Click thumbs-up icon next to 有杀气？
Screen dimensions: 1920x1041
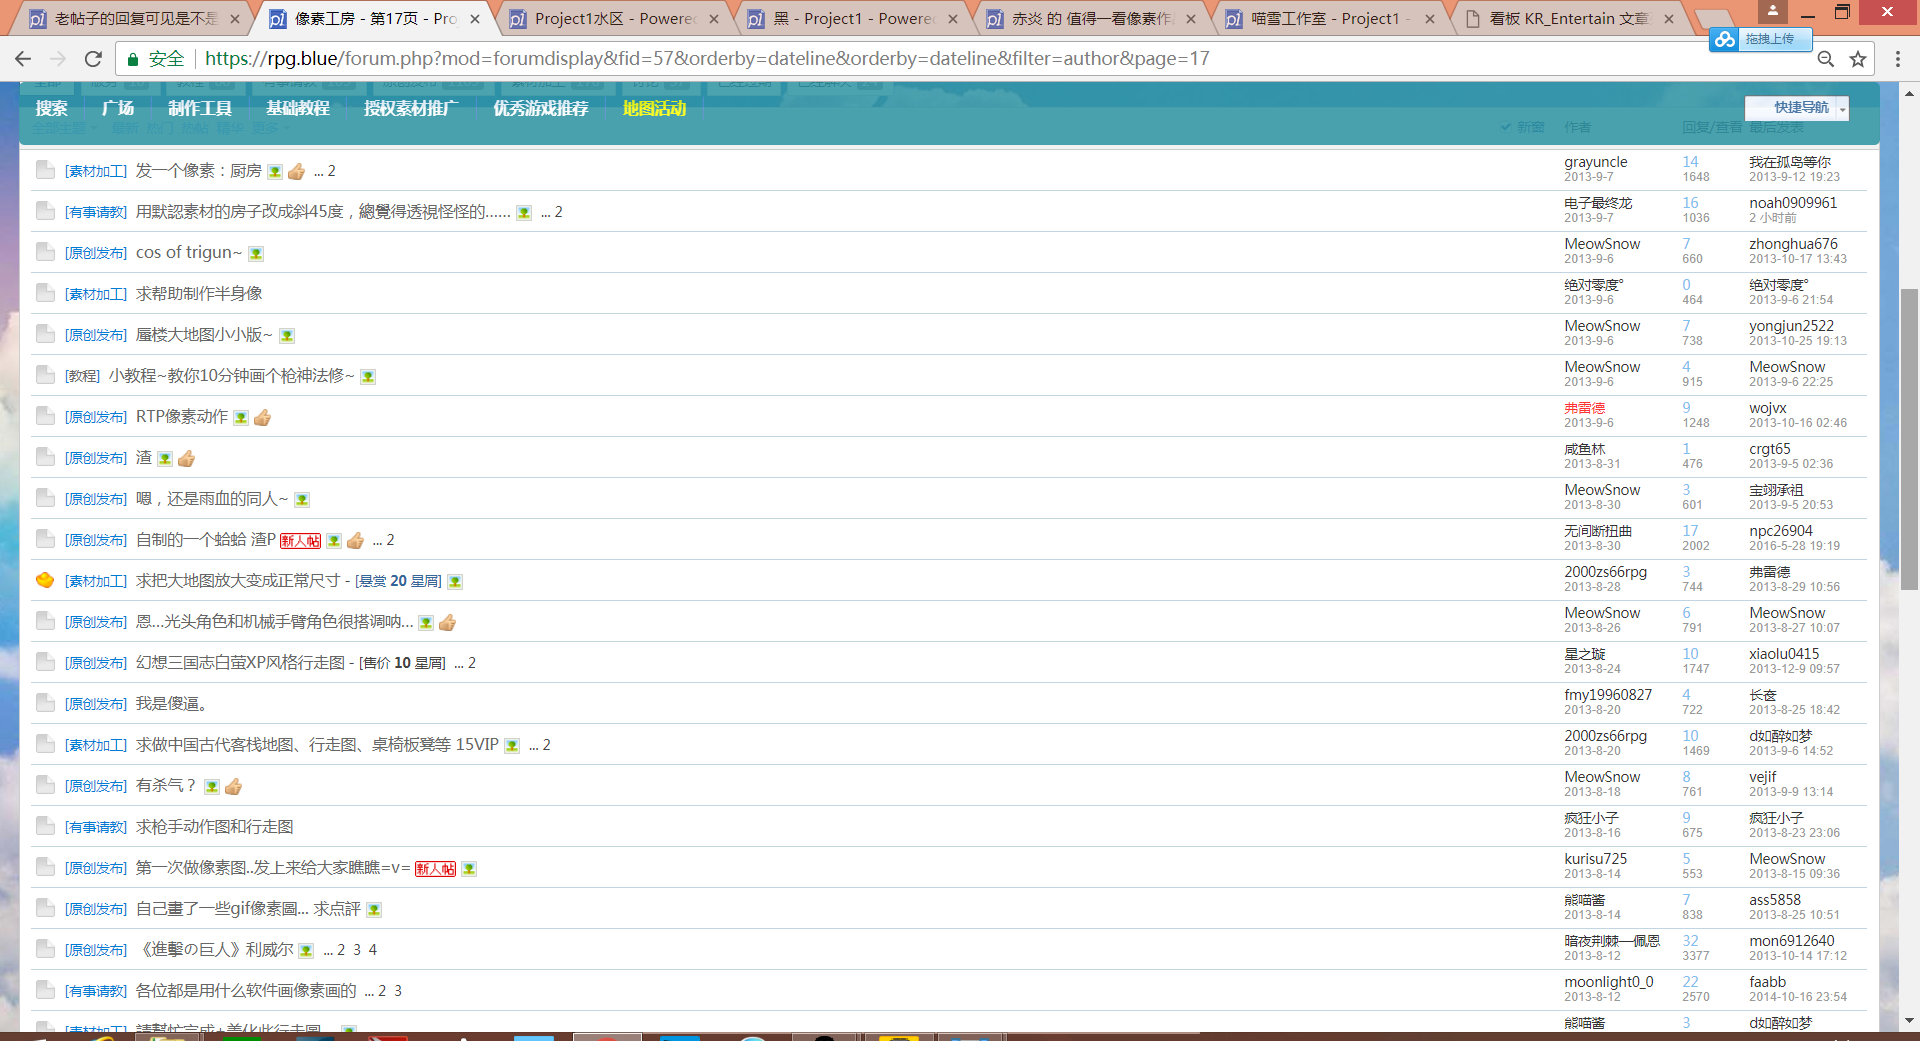point(234,786)
